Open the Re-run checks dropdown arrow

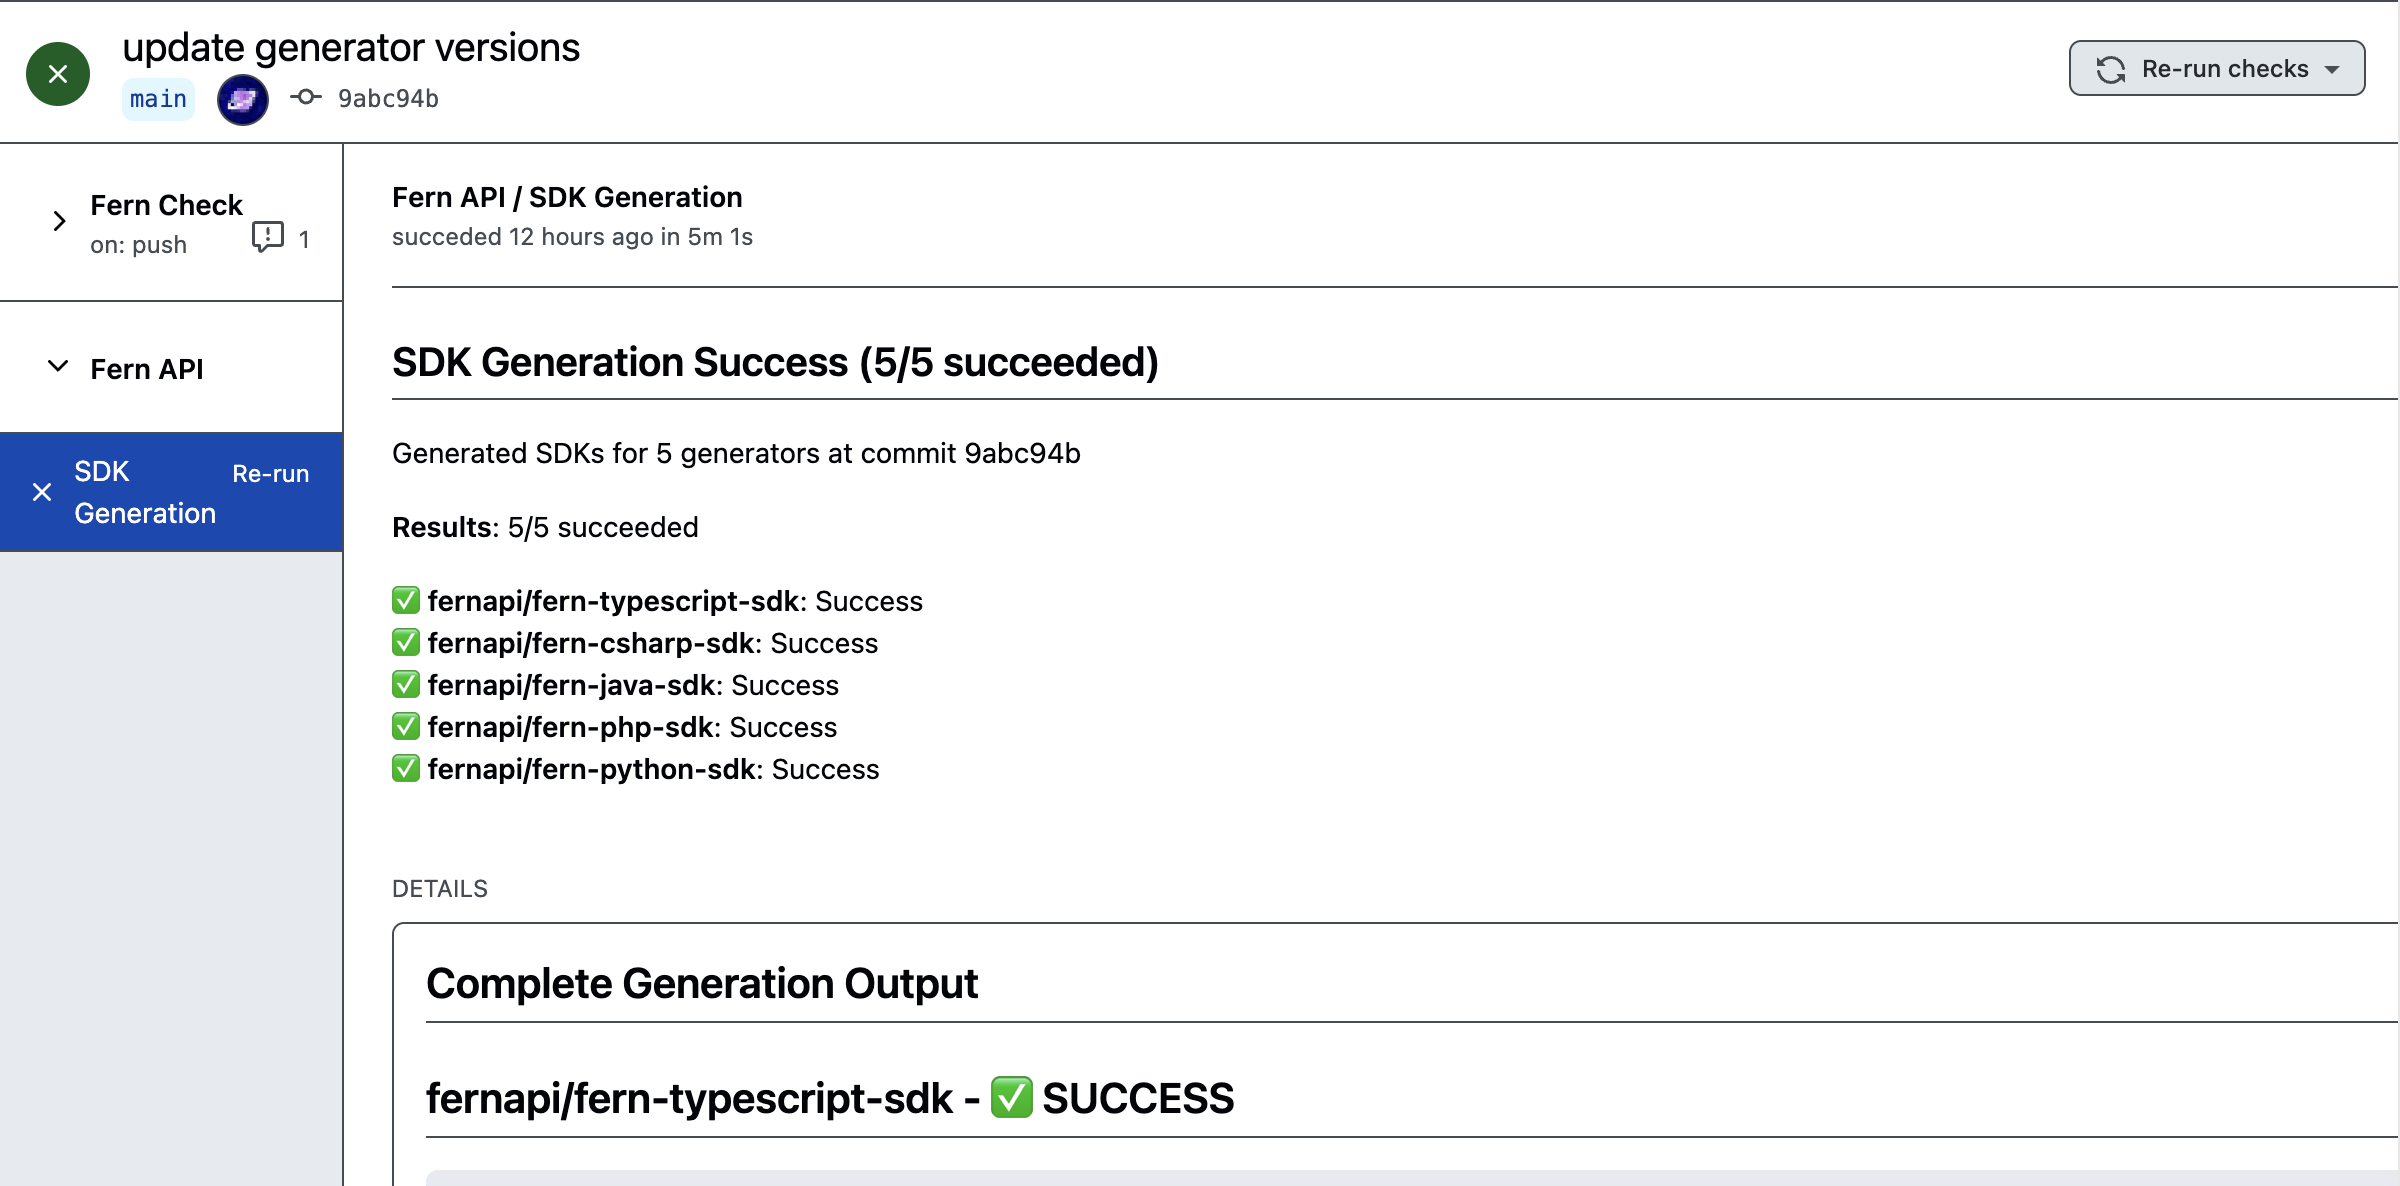(x=2333, y=68)
